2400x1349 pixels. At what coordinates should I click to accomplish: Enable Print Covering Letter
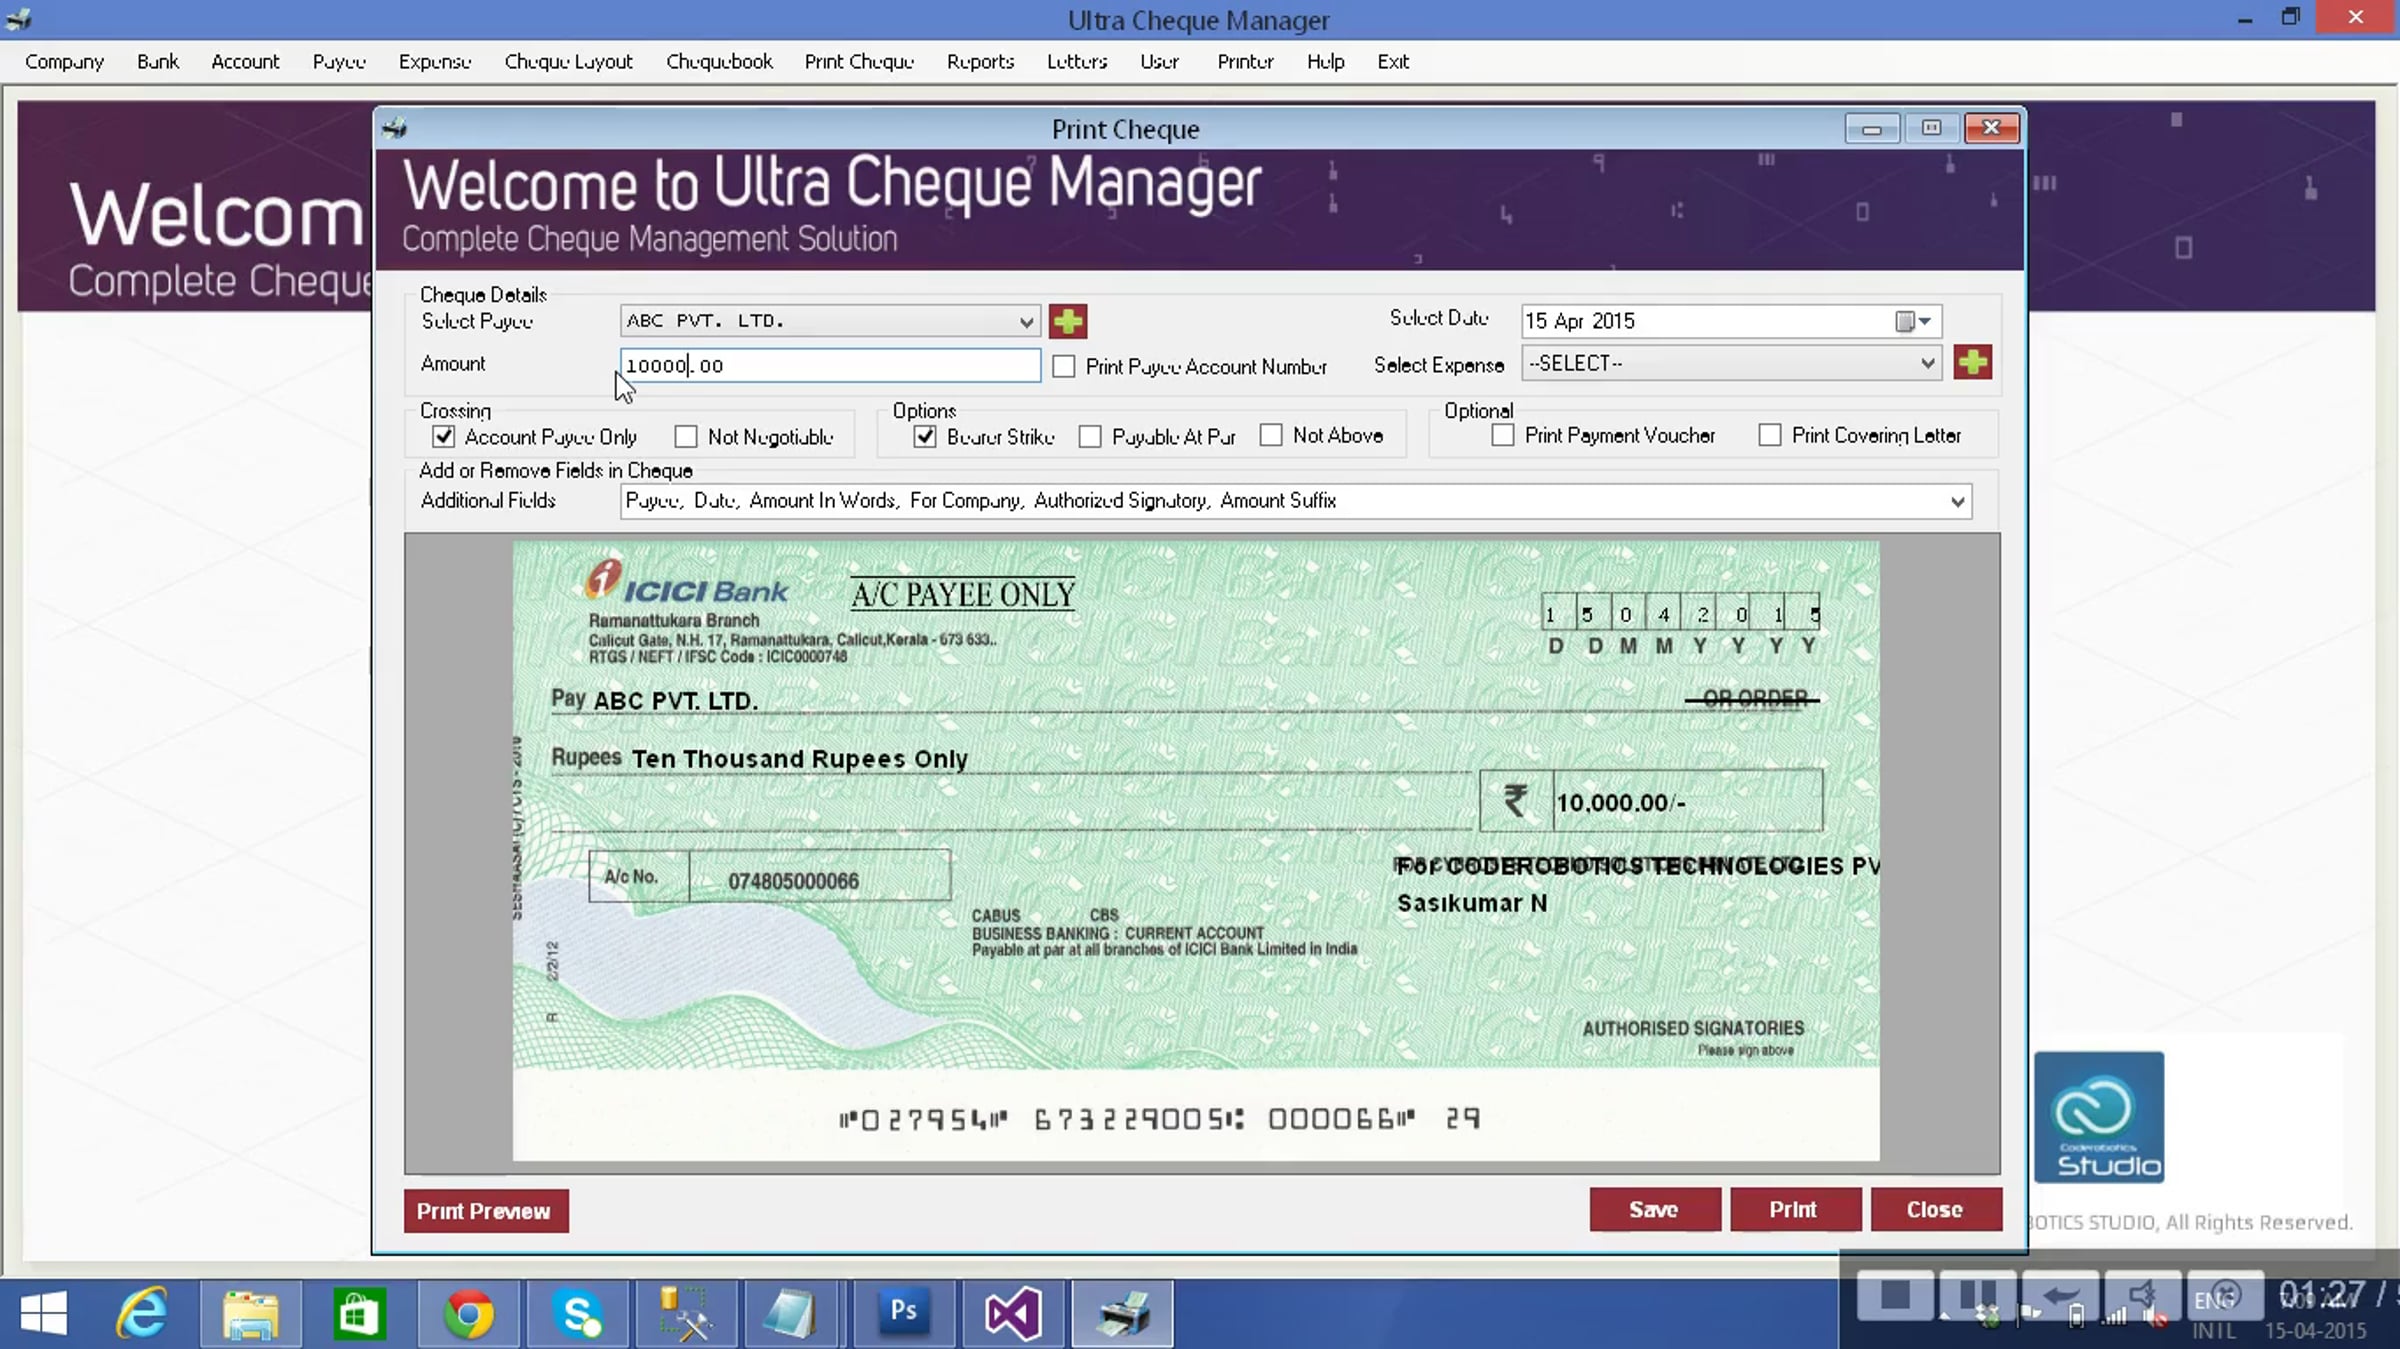[x=1770, y=435]
